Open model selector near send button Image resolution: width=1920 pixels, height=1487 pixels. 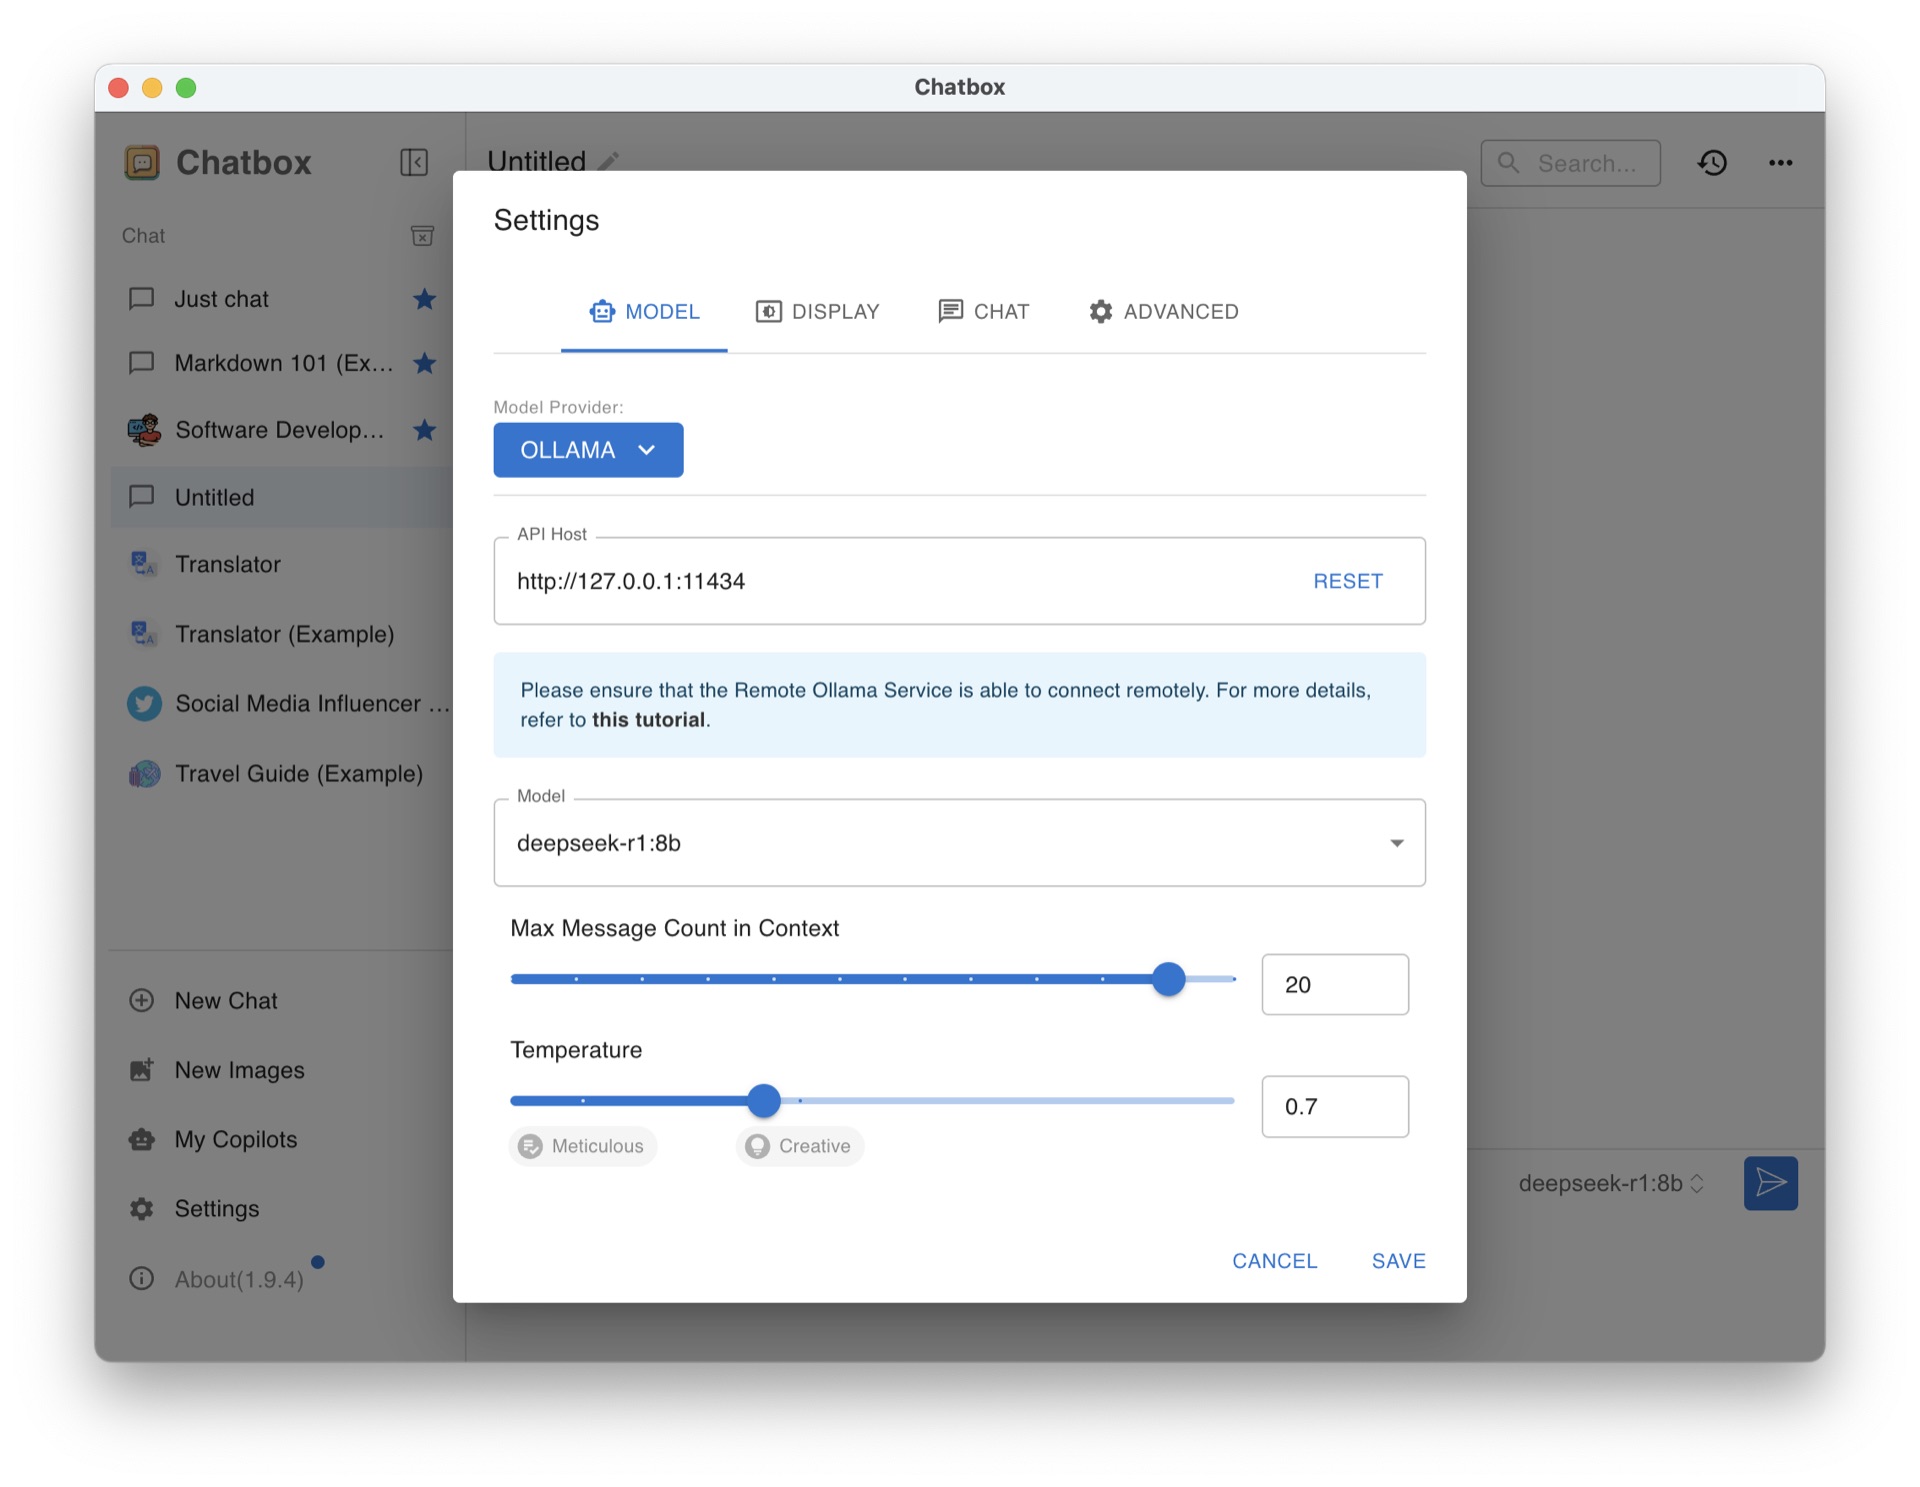click(1610, 1184)
